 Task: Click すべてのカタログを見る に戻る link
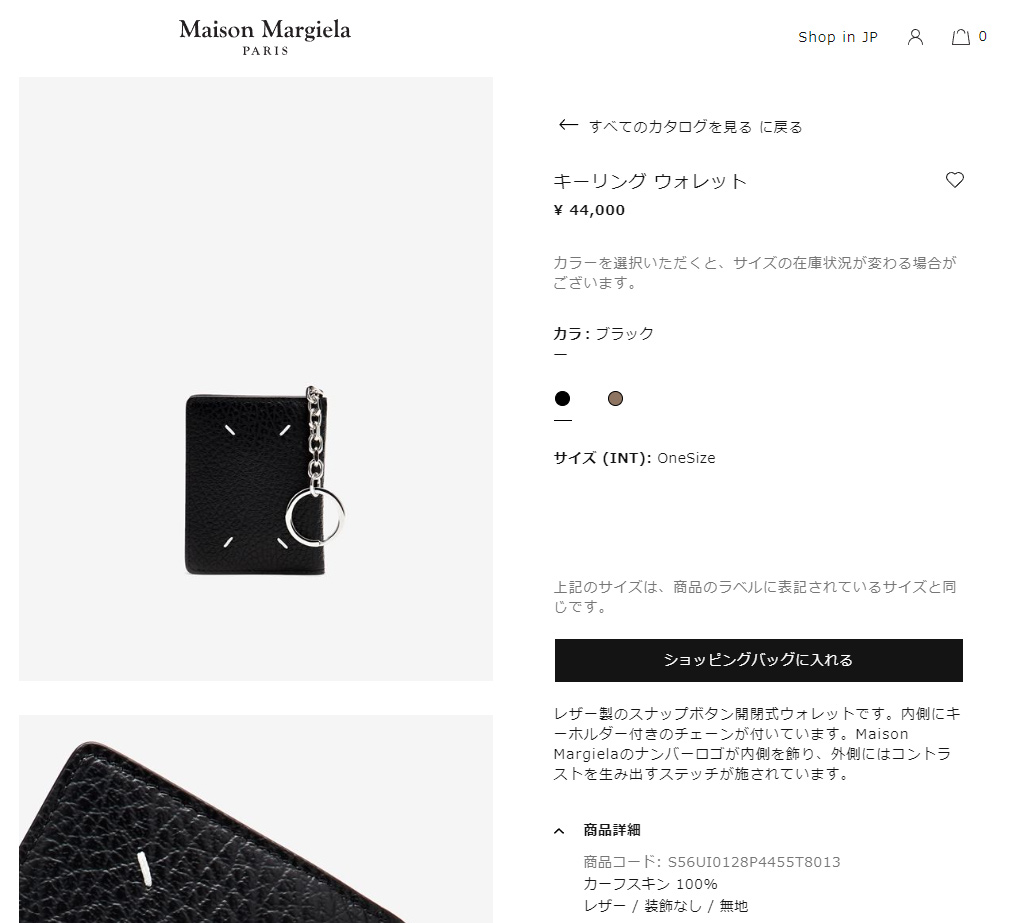click(x=695, y=127)
